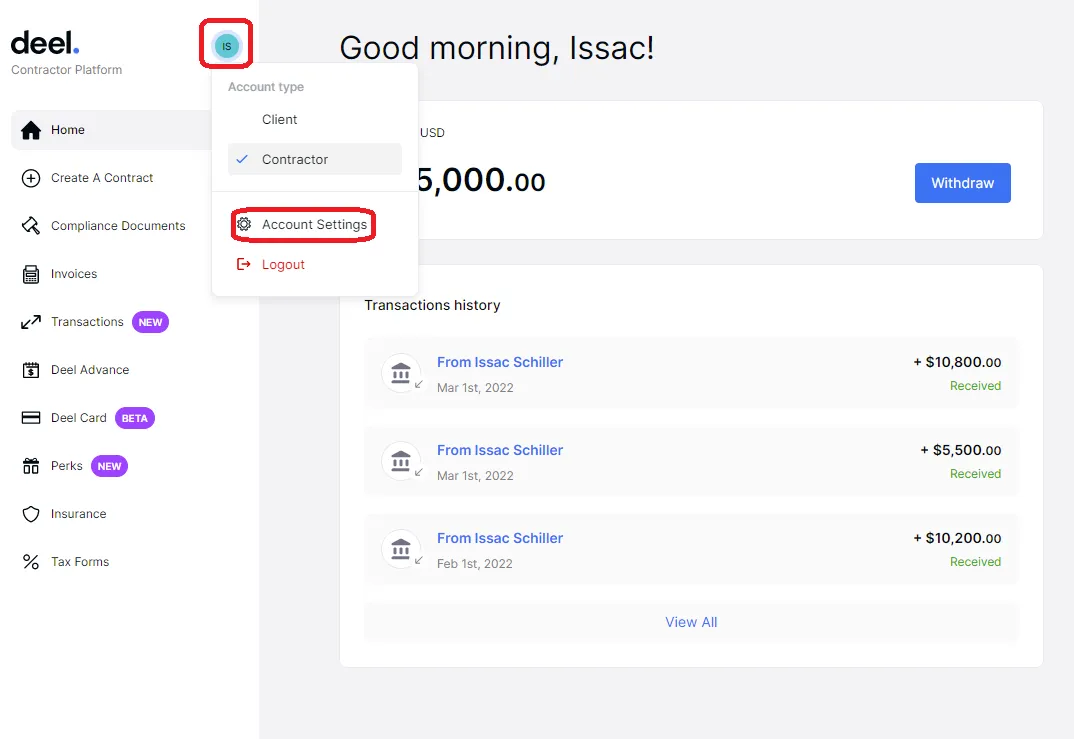The width and height of the screenshot is (1074, 739).
Task: Open the $10,800.00 From Issac Schiller link
Action: [x=500, y=362]
